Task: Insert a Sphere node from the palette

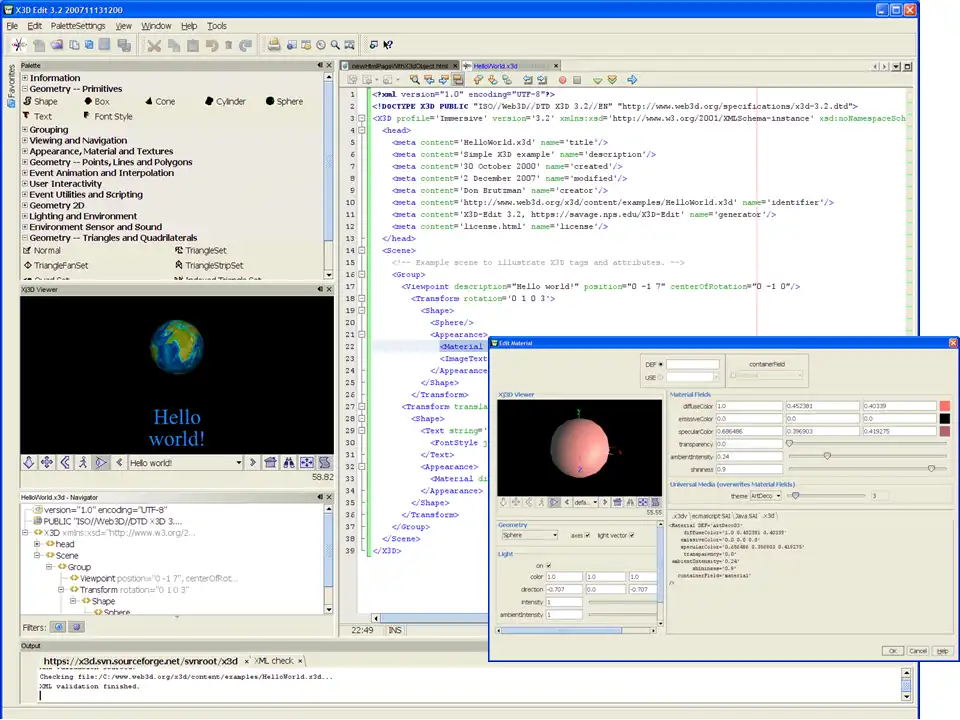Action: (x=284, y=102)
